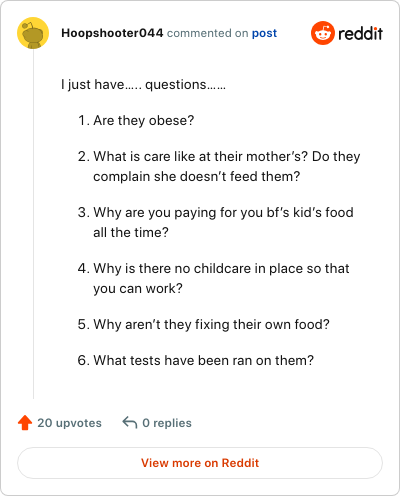Click the '20 upvotes' label
The height and width of the screenshot is (496, 400).
69,423
